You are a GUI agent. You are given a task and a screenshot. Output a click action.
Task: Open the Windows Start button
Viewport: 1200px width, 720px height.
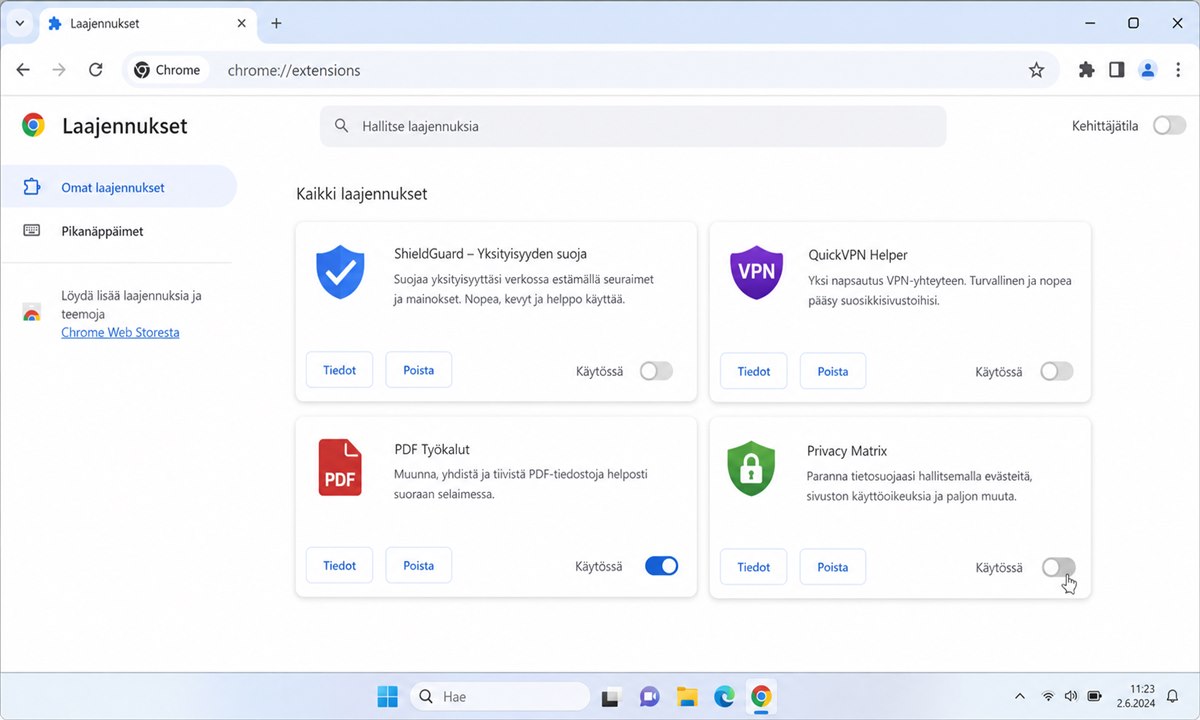point(388,696)
